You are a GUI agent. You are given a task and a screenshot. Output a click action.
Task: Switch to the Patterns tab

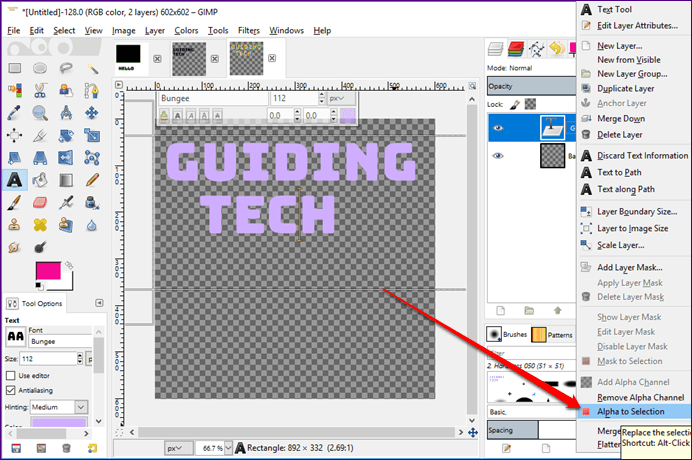[x=552, y=335]
